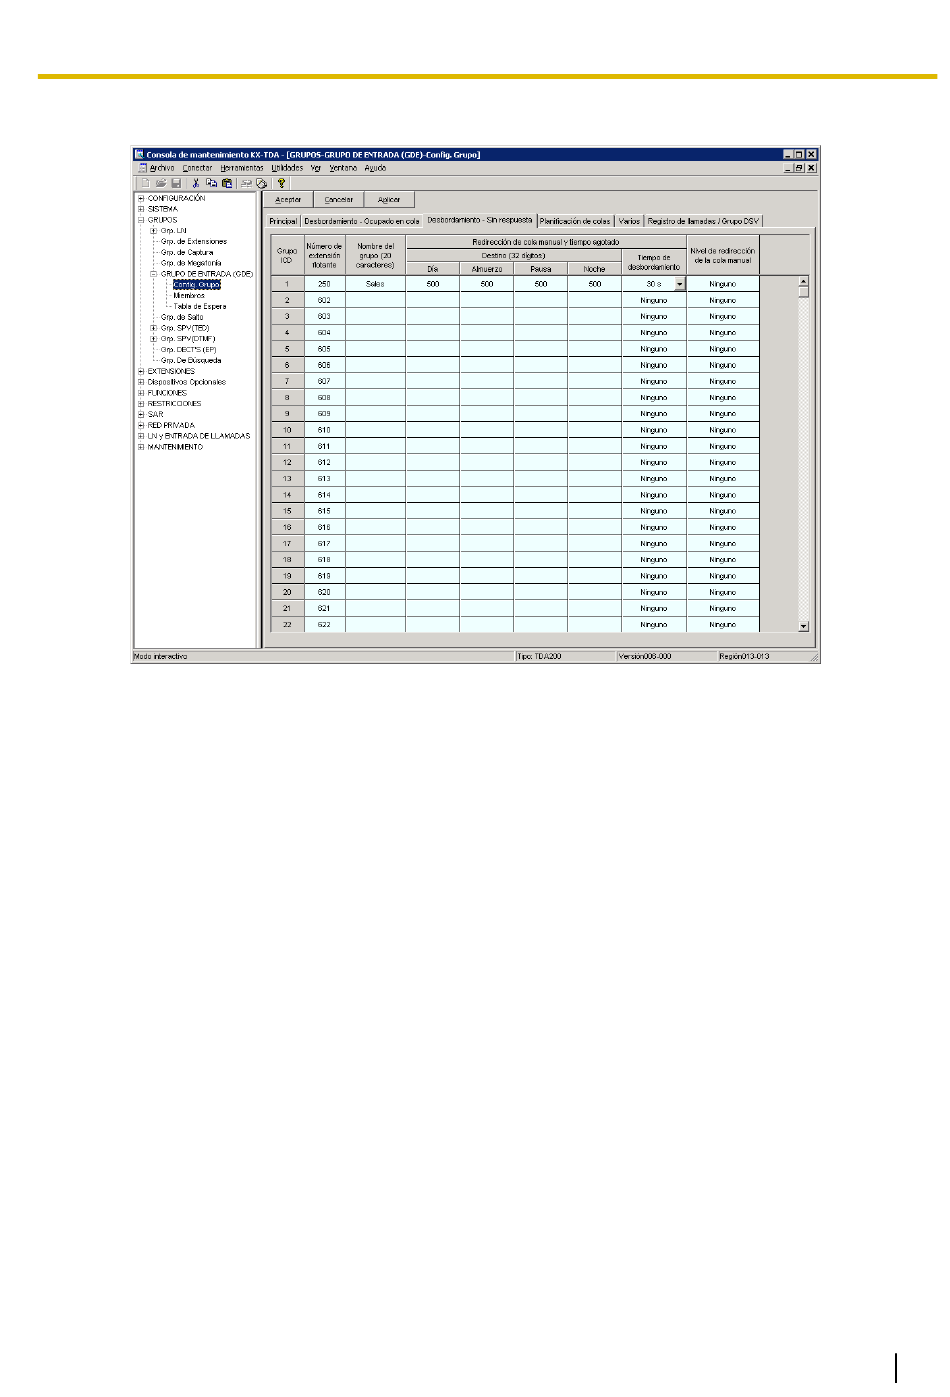This screenshot has width=950, height=1397.
Task: Select Grp. de Salto in the tree
Action: 182,317
